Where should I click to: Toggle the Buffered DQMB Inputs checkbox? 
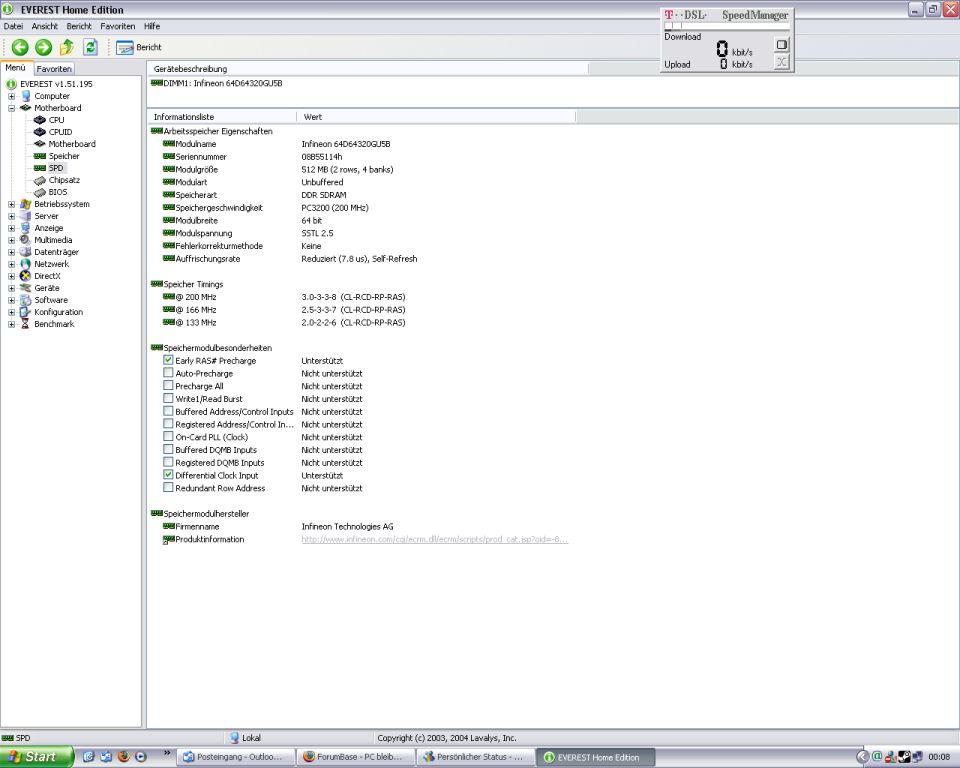click(x=168, y=450)
